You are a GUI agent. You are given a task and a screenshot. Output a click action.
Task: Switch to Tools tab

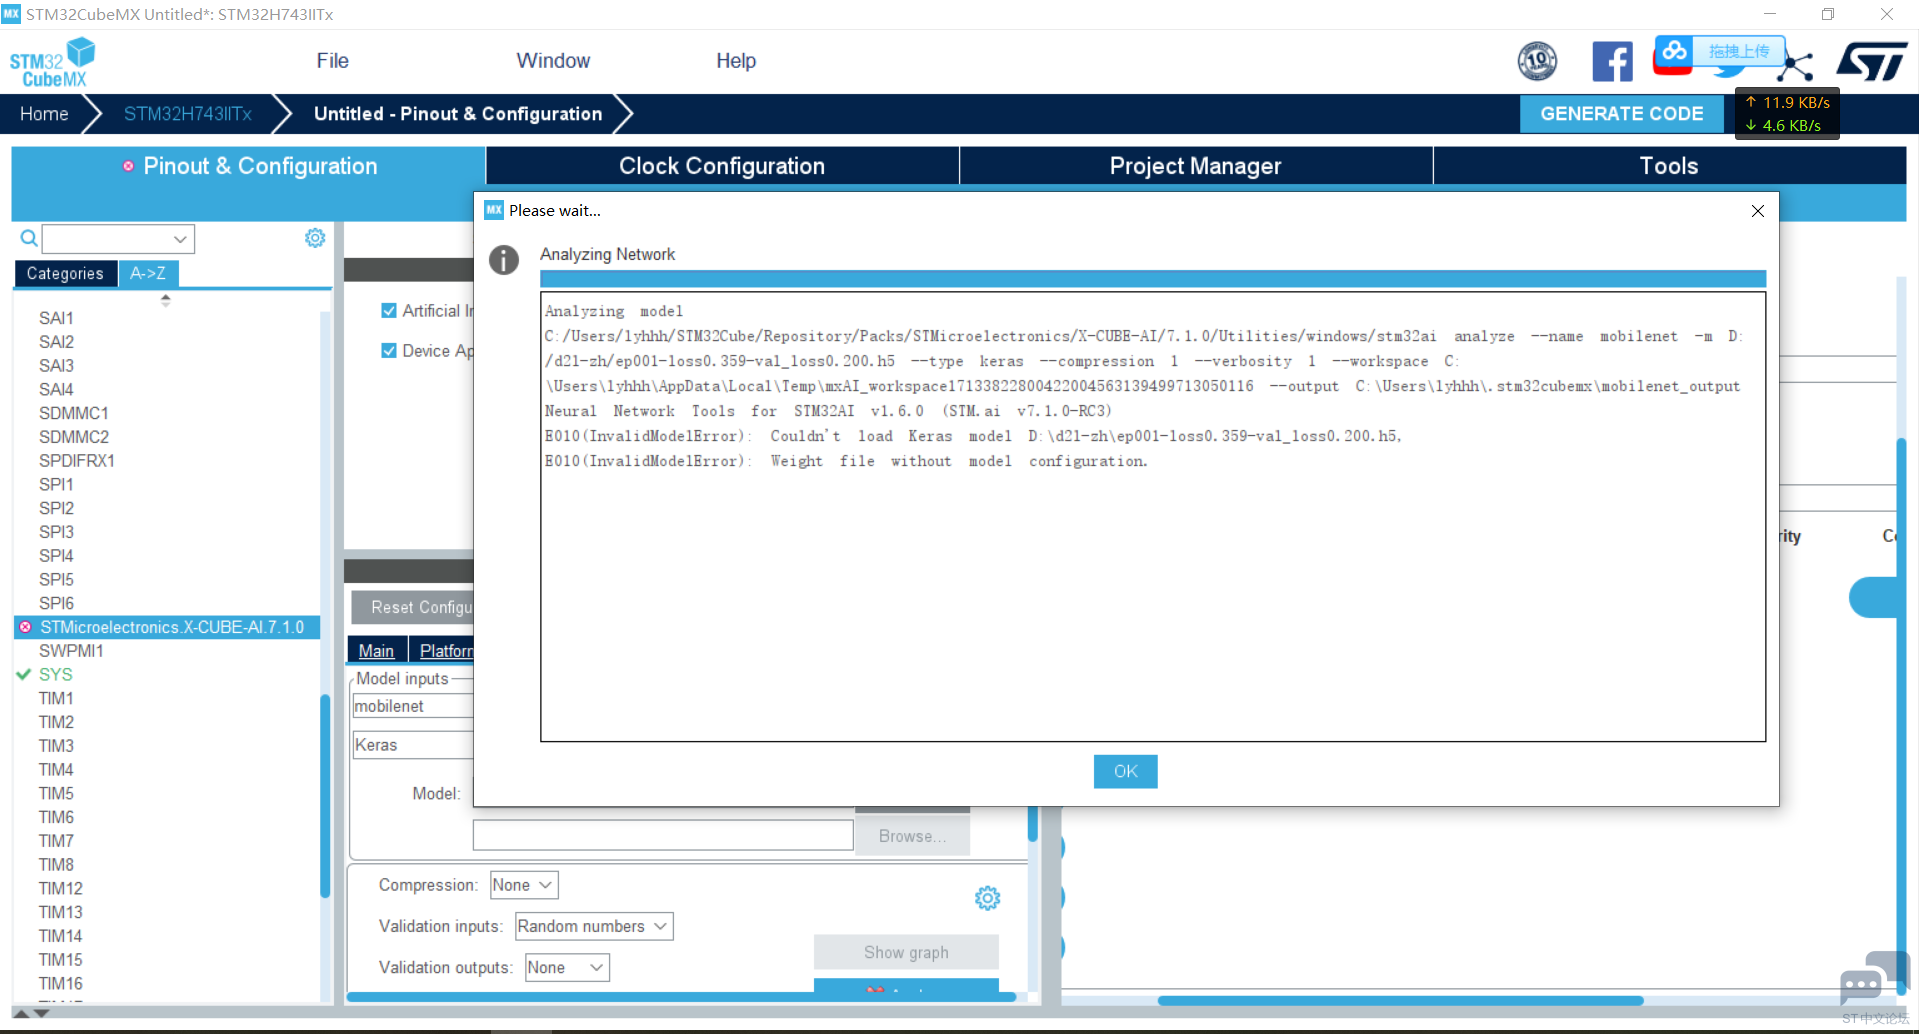click(x=1669, y=166)
